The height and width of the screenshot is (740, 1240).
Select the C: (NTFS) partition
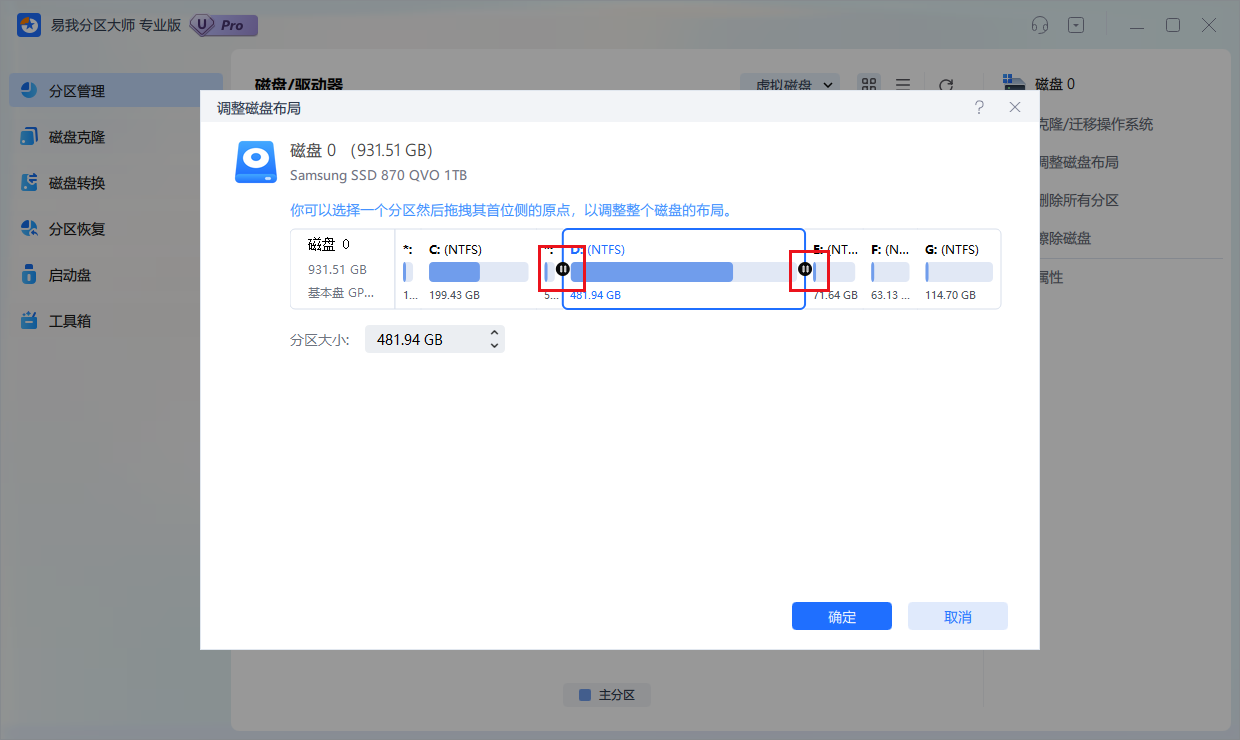tap(478, 271)
